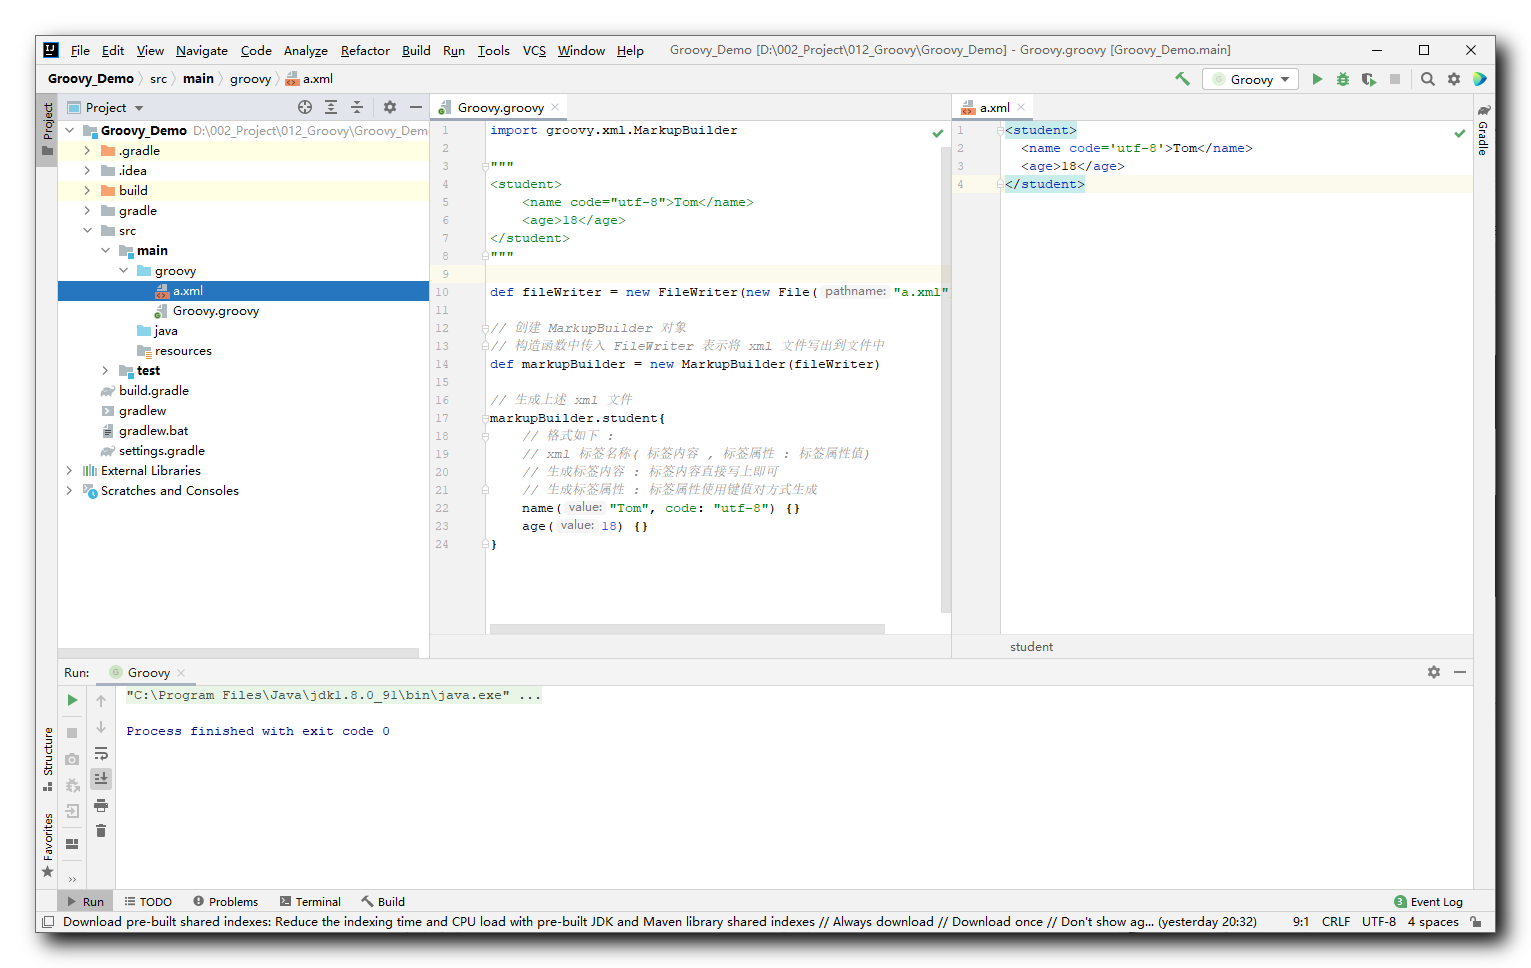This screenshot has width=1531, height=968.
Task: Select opened file locate icon in Project panel
Action: pos(305,107)
